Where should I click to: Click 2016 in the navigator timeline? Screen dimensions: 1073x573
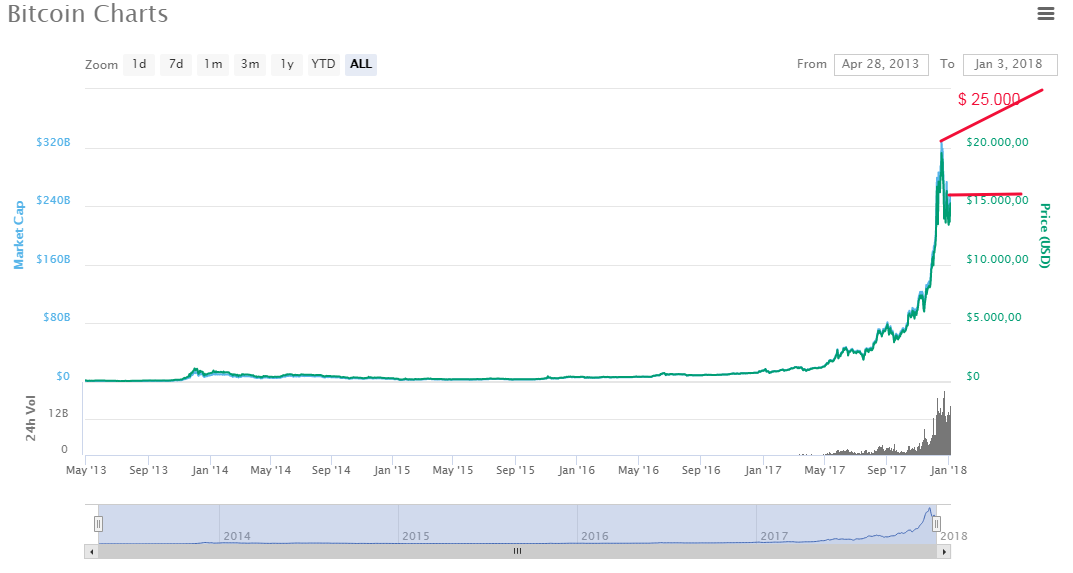pos(595,536)
